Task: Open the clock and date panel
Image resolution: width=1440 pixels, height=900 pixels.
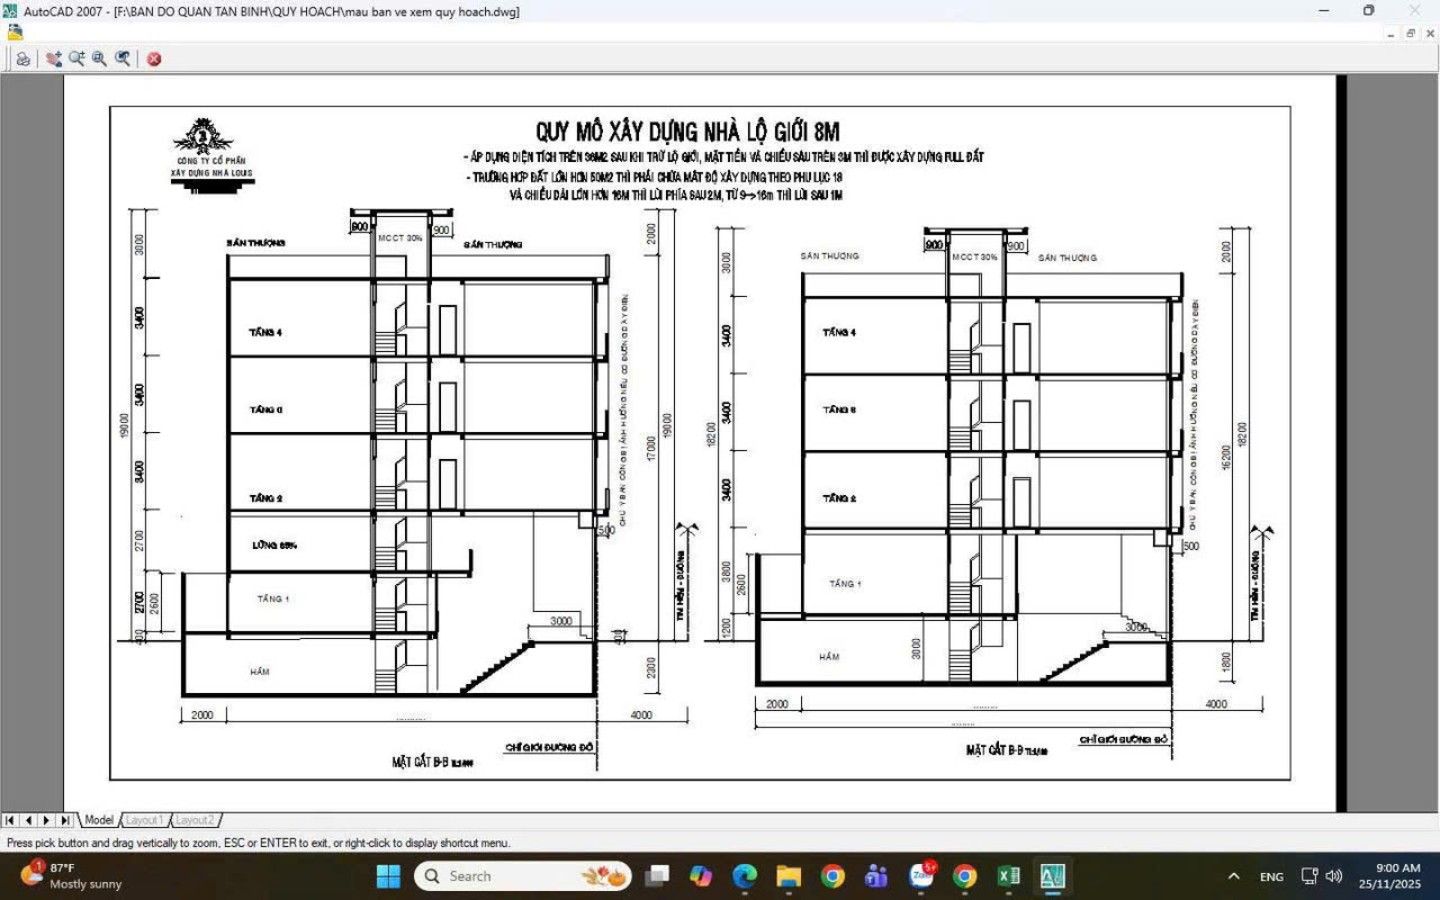Action: tap(1390, 875)
